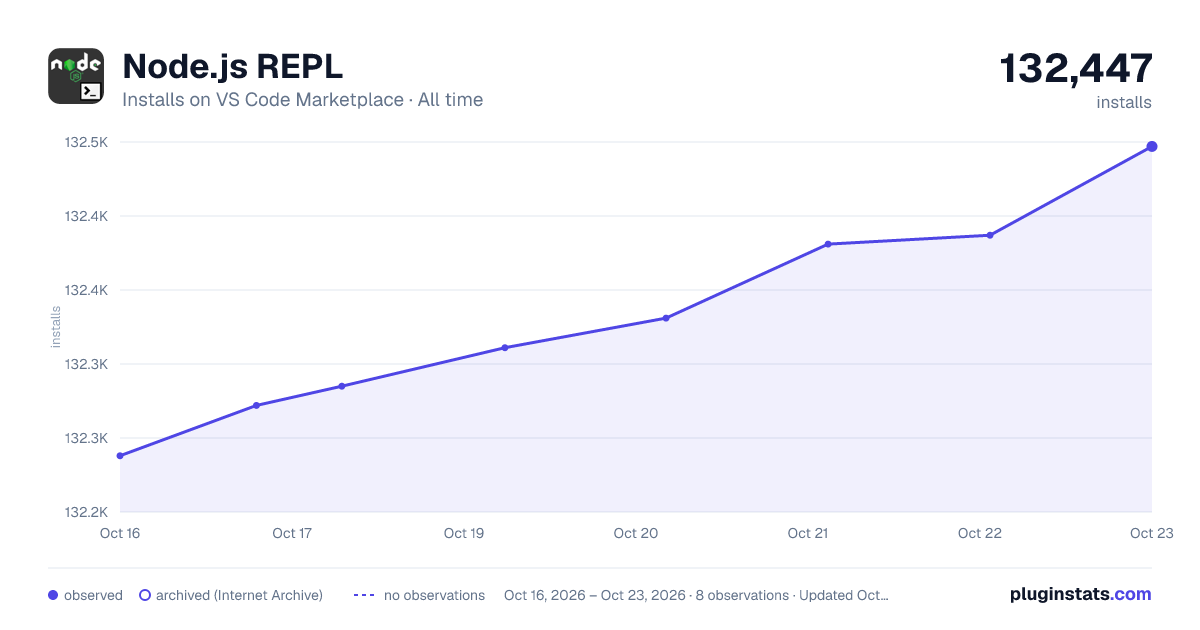
Task: Click the dashed 'no observations' legend line
Action: [364, 595]
